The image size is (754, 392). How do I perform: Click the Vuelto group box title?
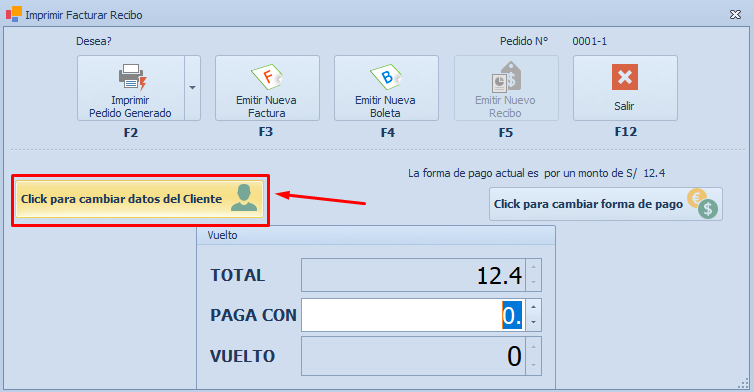pyautogui.click(x=222, y=235)
